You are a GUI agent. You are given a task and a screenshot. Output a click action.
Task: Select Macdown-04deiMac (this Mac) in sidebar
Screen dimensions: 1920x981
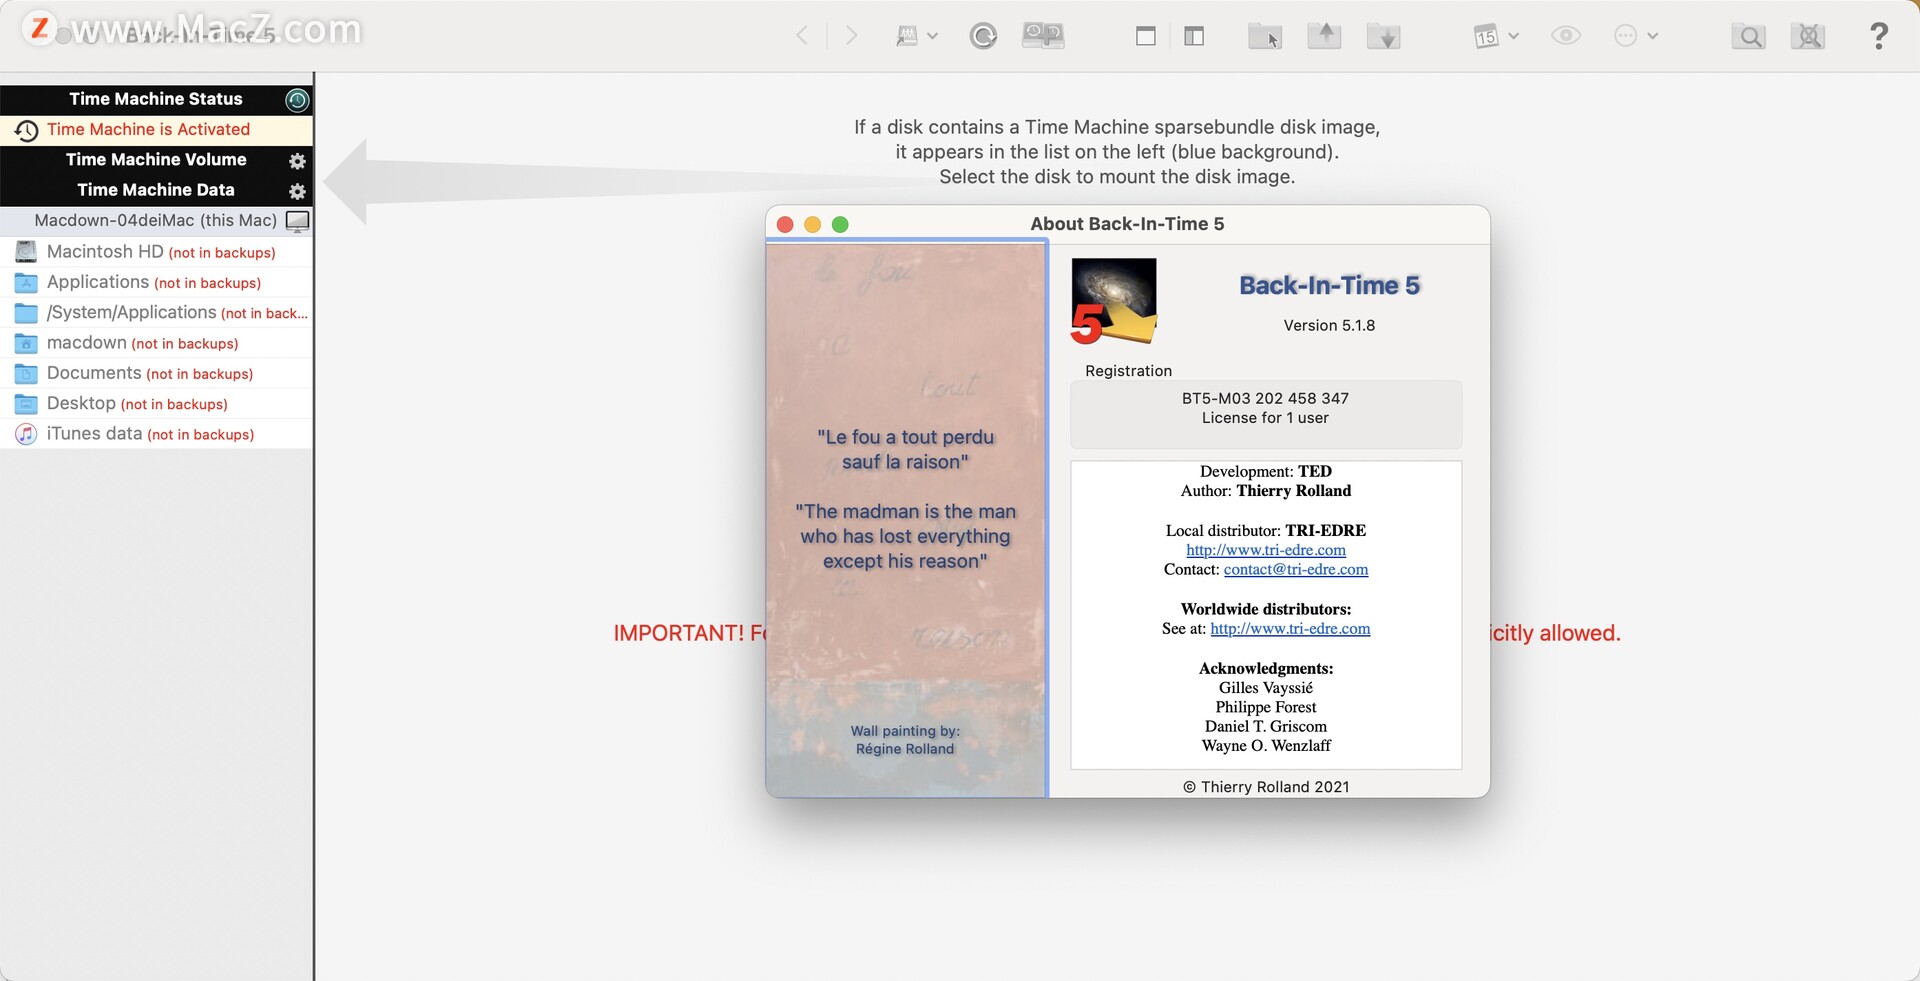pos(156,220)
